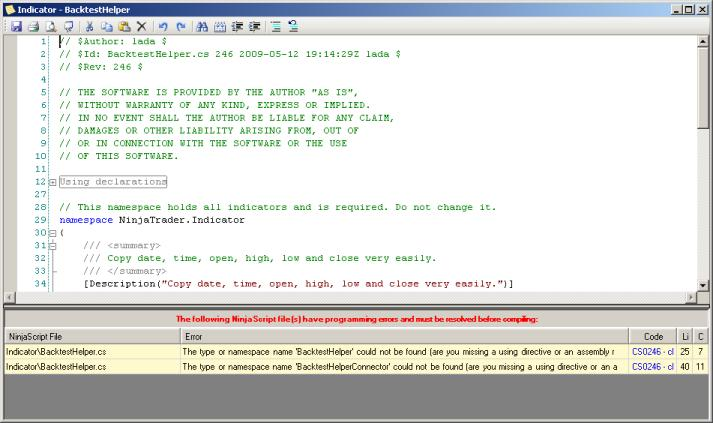Viewport: 713px width, 423px height.
Task: Click the Save floppy disk icon
Action: [x=16, y=26]
